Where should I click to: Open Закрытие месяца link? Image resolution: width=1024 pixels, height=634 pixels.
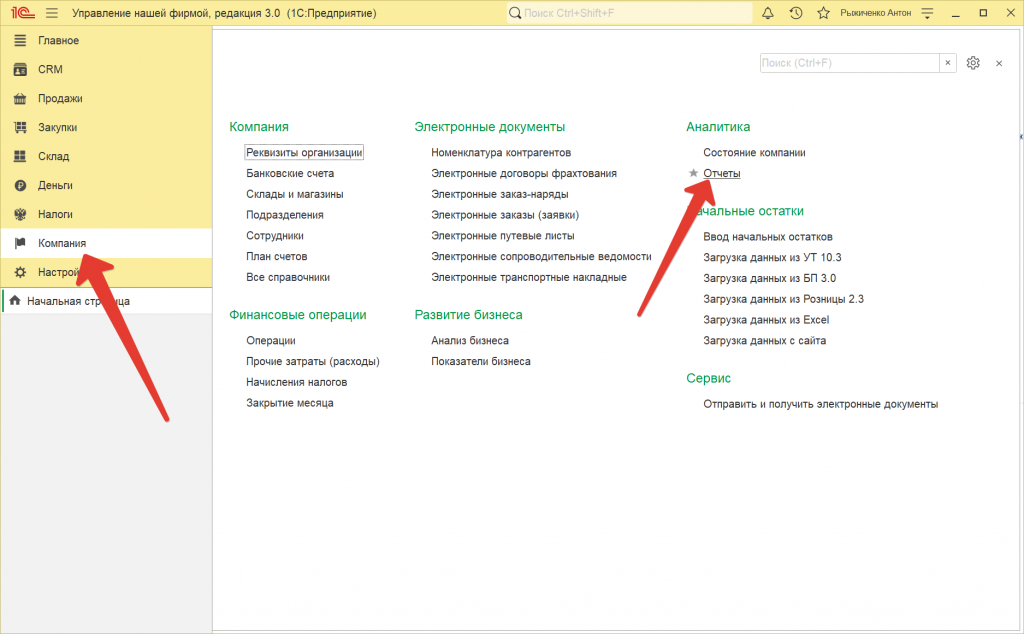click(289, 403)
